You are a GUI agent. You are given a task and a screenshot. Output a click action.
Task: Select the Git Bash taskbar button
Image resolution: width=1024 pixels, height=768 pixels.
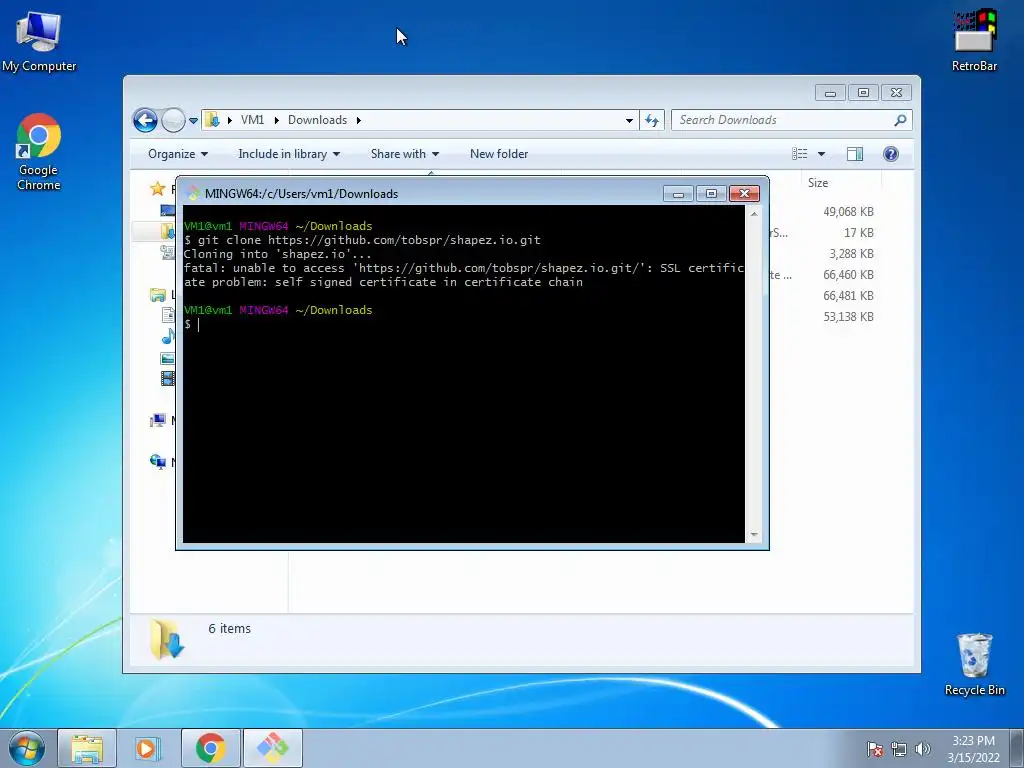272,748
